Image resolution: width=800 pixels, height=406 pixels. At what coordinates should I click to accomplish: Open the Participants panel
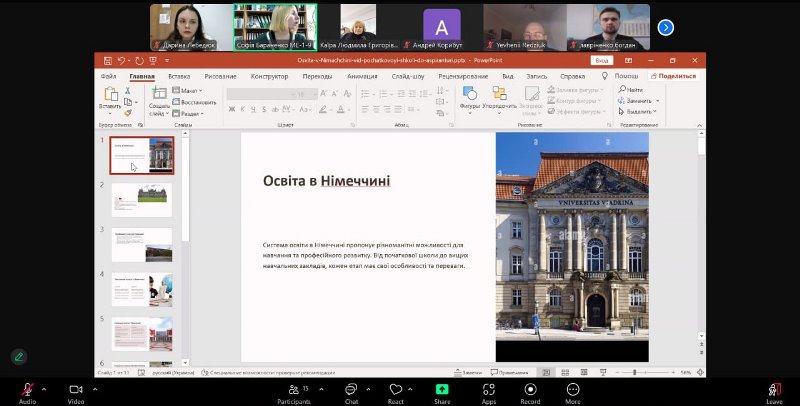293,388
